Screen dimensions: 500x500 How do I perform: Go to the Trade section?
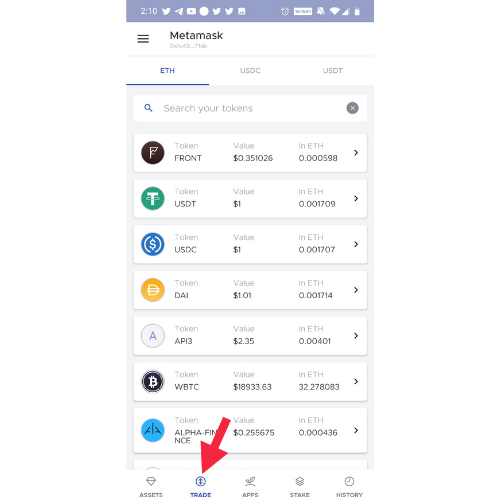point(200,487)
